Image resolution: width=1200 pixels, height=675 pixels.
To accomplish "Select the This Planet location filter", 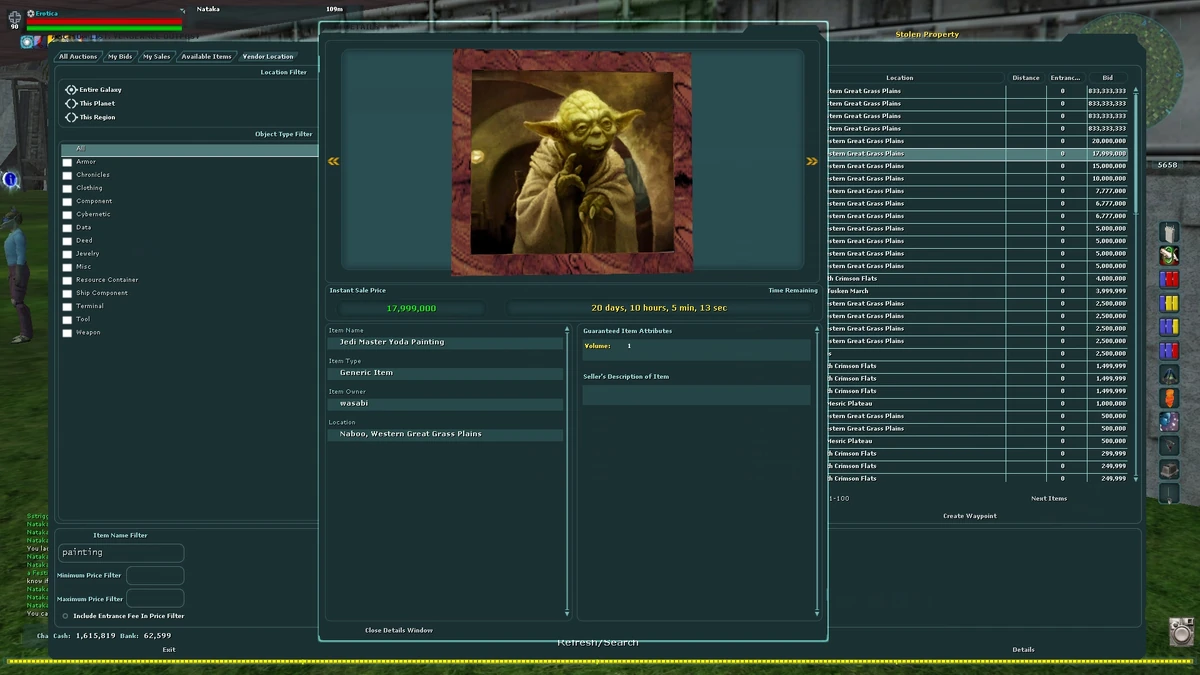I will (72, 102).
